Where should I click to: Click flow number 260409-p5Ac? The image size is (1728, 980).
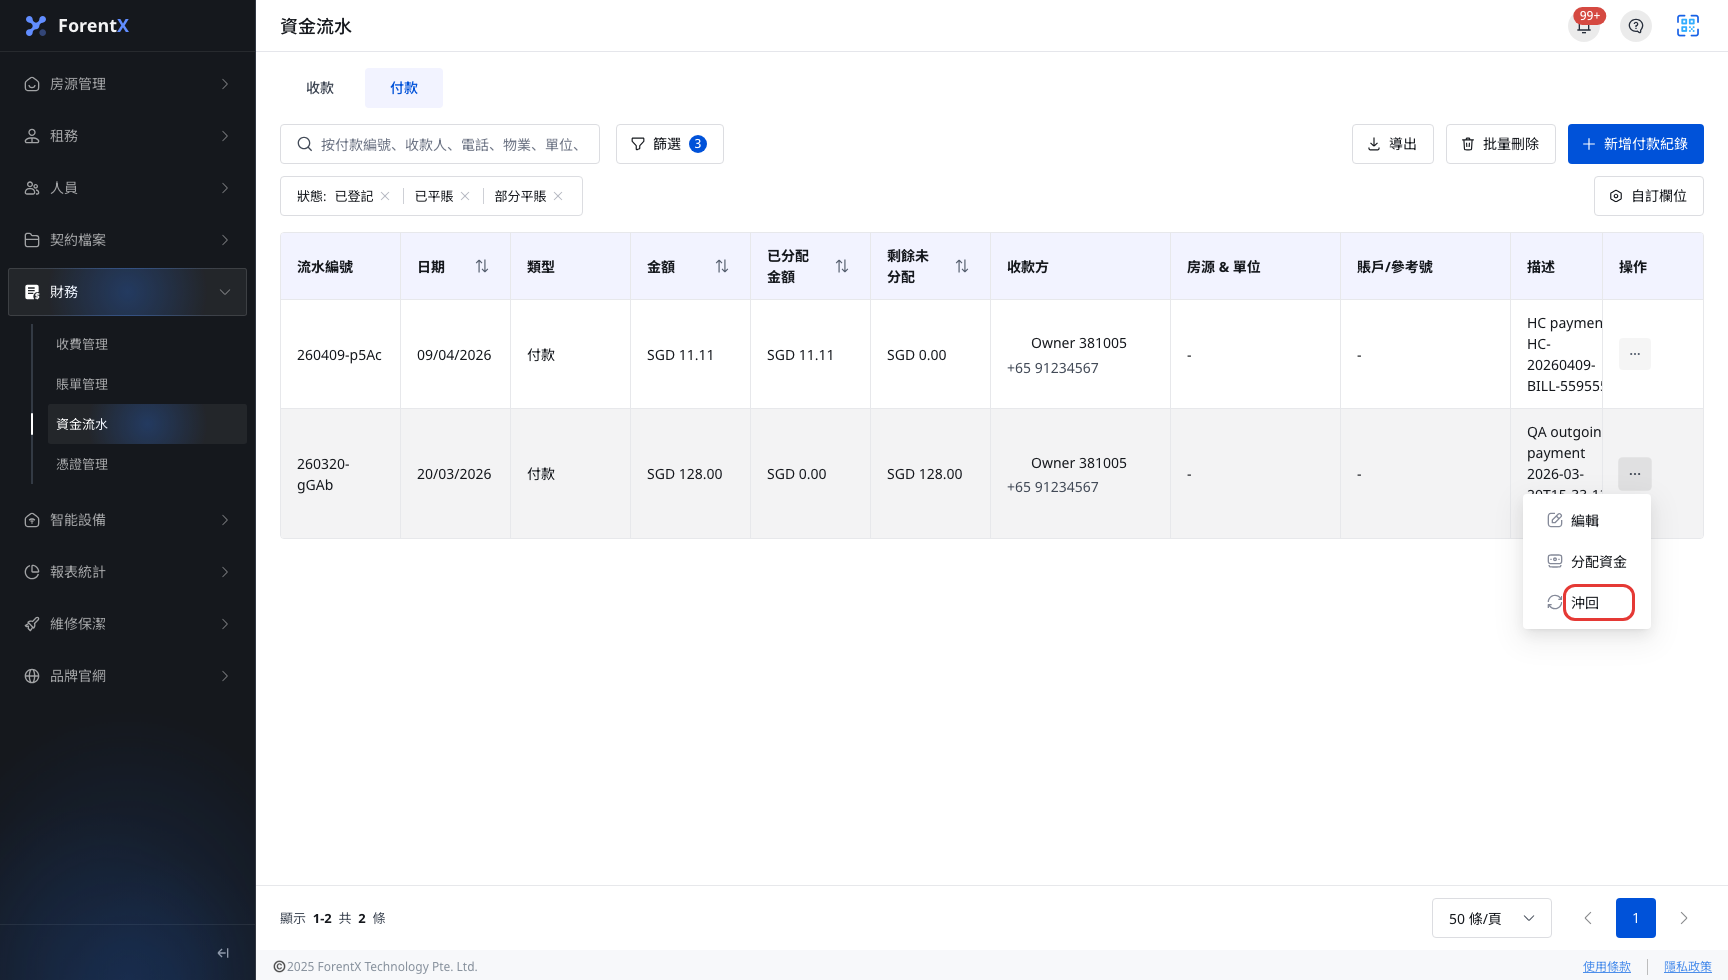click(339, 355)
